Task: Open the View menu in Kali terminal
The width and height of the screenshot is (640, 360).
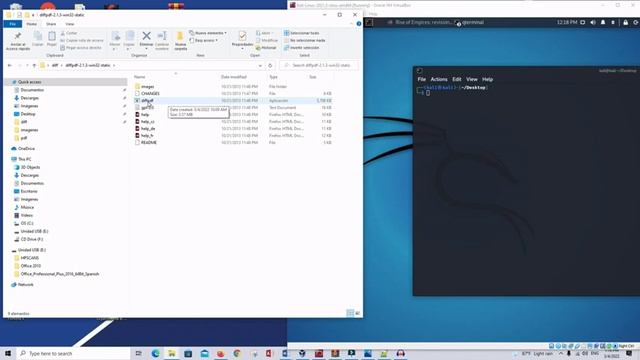Action: pyautogui.click(x=472, y=79)
